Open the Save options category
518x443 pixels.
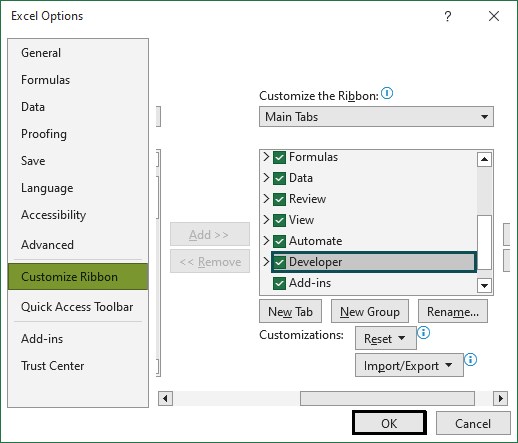pyautogui.click(x=78, y=161)
